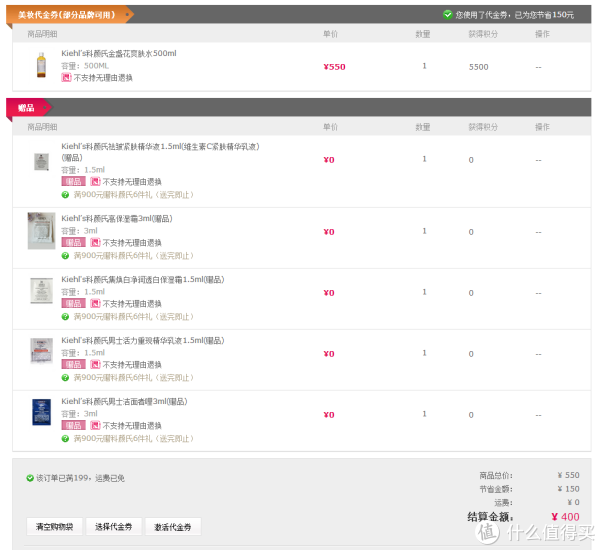Open the 男士洁面者喱3ml gift link
The image size is (600, 550).
[x=124, y=401]
